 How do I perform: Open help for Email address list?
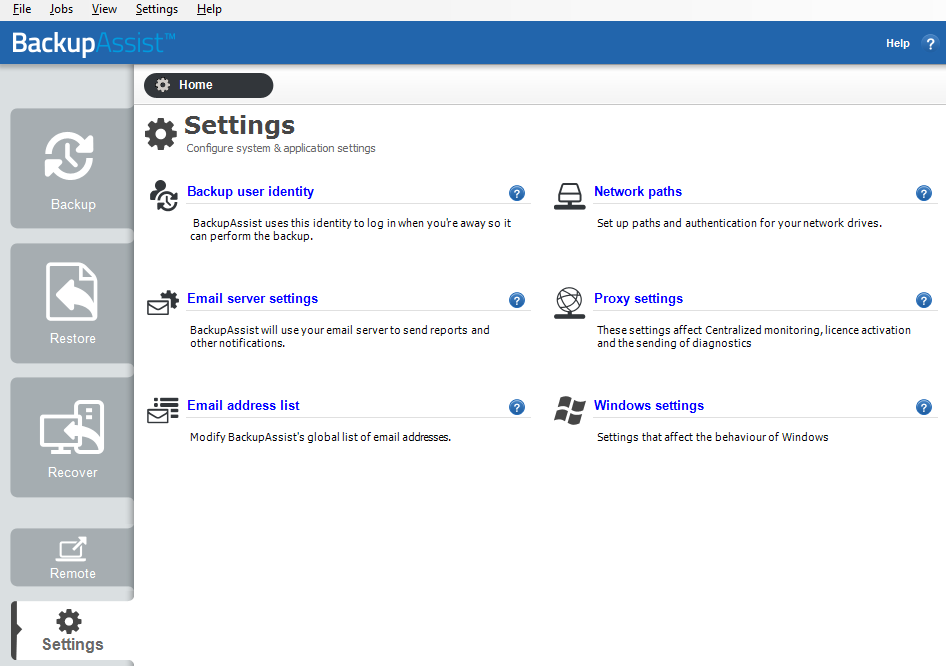click(516, 407)
